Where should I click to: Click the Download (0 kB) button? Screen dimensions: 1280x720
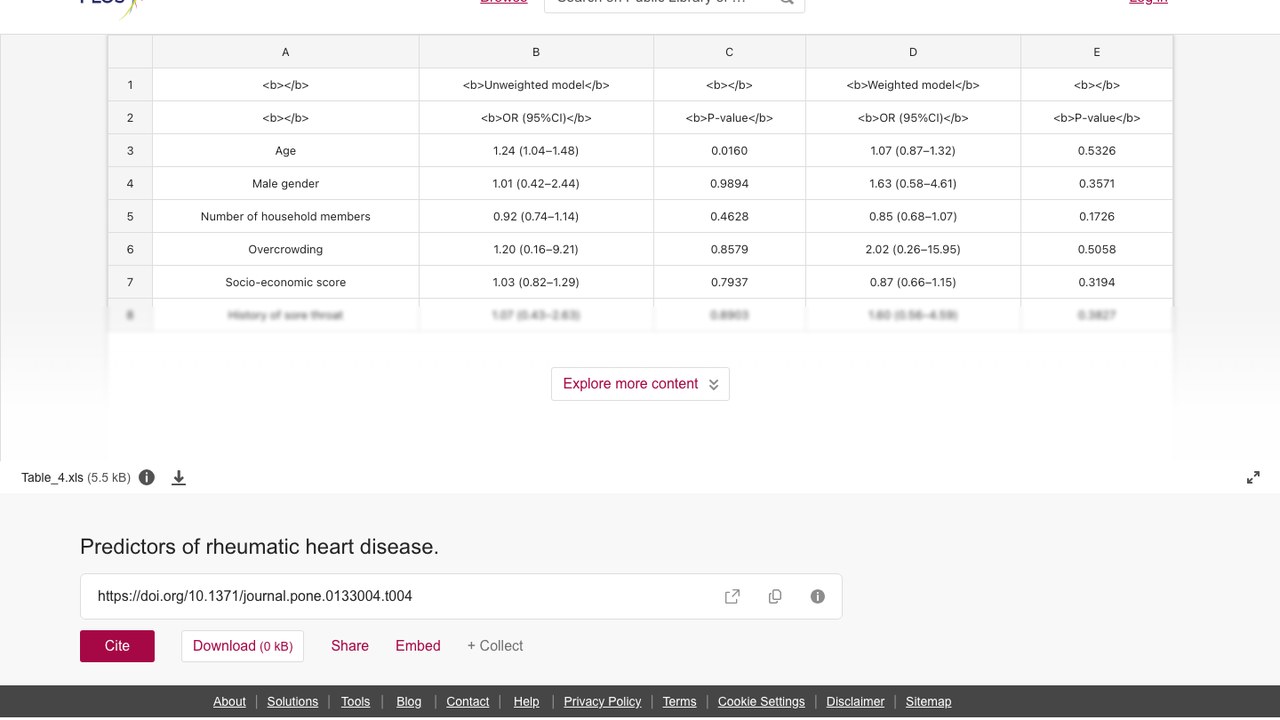click(x=242, y=646)
